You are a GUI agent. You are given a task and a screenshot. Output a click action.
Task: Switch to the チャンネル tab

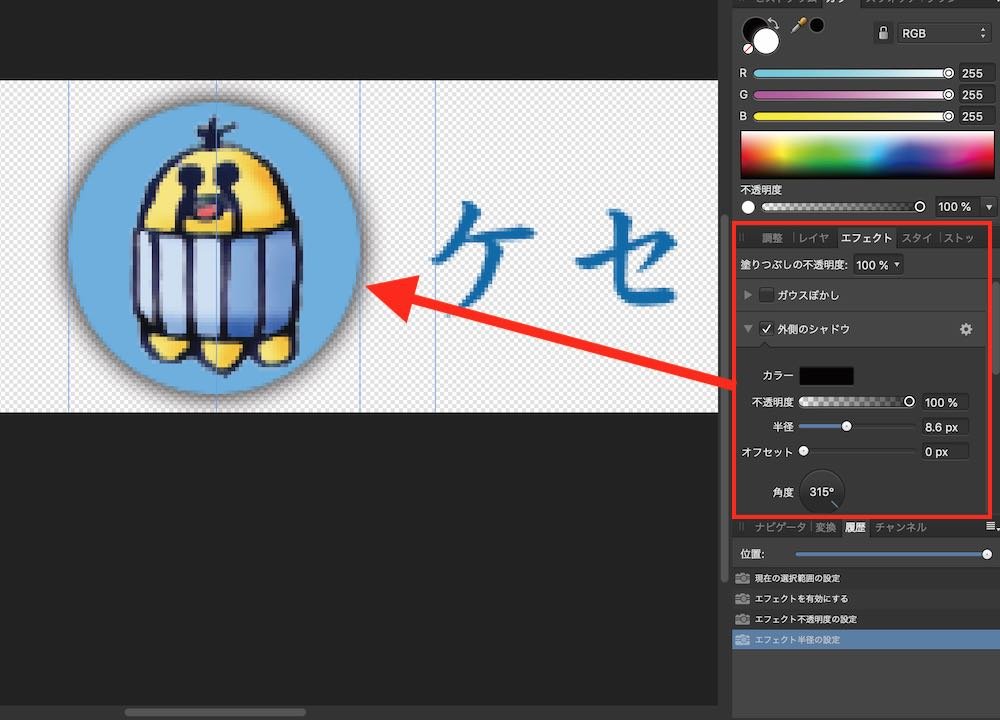[x=901, y=527]
